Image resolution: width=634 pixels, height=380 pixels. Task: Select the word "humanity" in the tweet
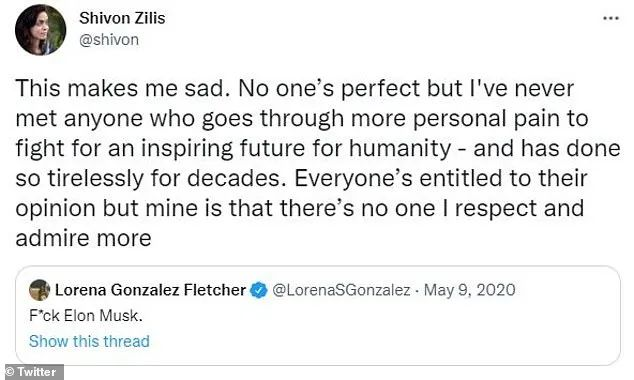click(x=399, y=149)
